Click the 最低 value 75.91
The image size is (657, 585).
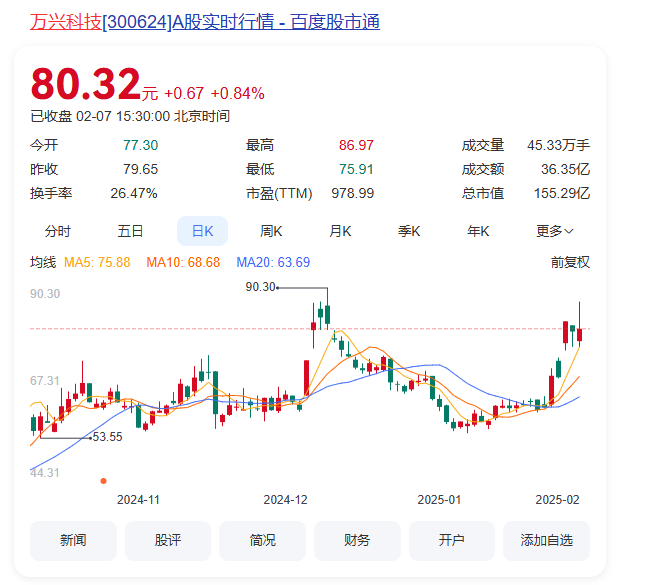click(x=356, y=169)
